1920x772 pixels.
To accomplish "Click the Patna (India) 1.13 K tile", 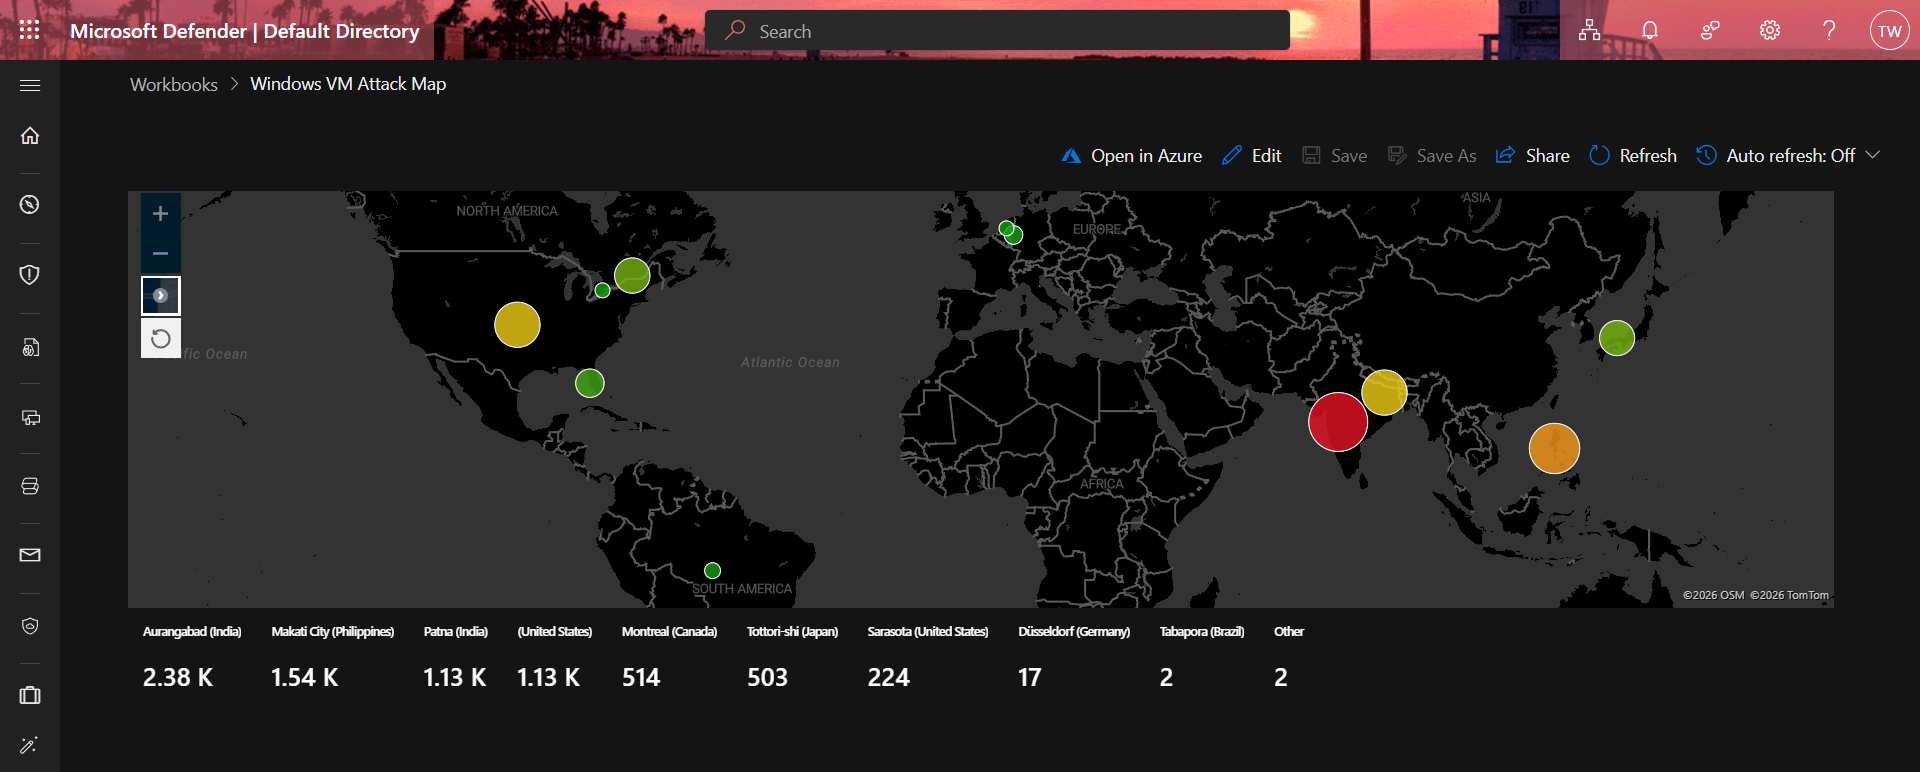I will (x=455, y=658).
